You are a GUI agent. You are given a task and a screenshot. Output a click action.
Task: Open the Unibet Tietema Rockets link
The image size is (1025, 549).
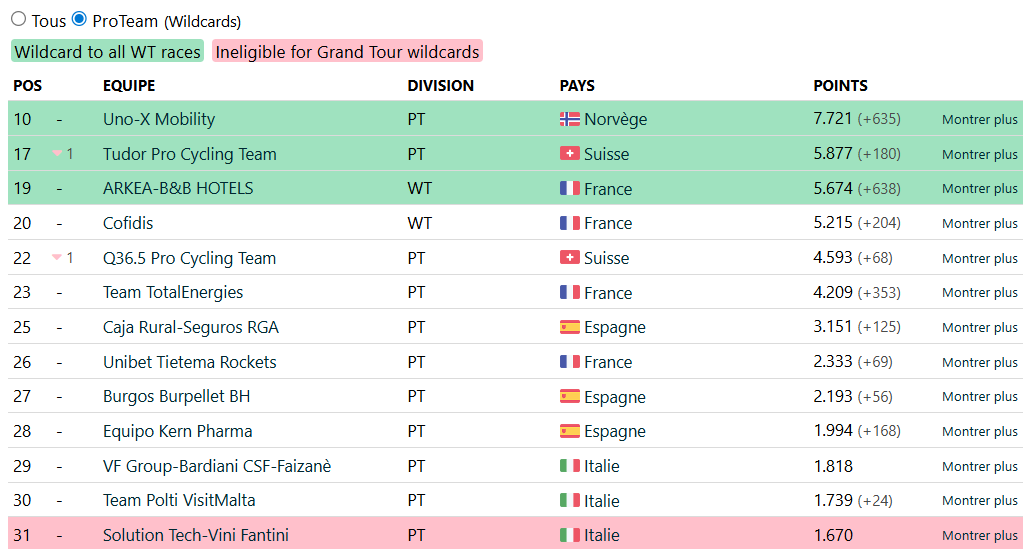[190, 362]
